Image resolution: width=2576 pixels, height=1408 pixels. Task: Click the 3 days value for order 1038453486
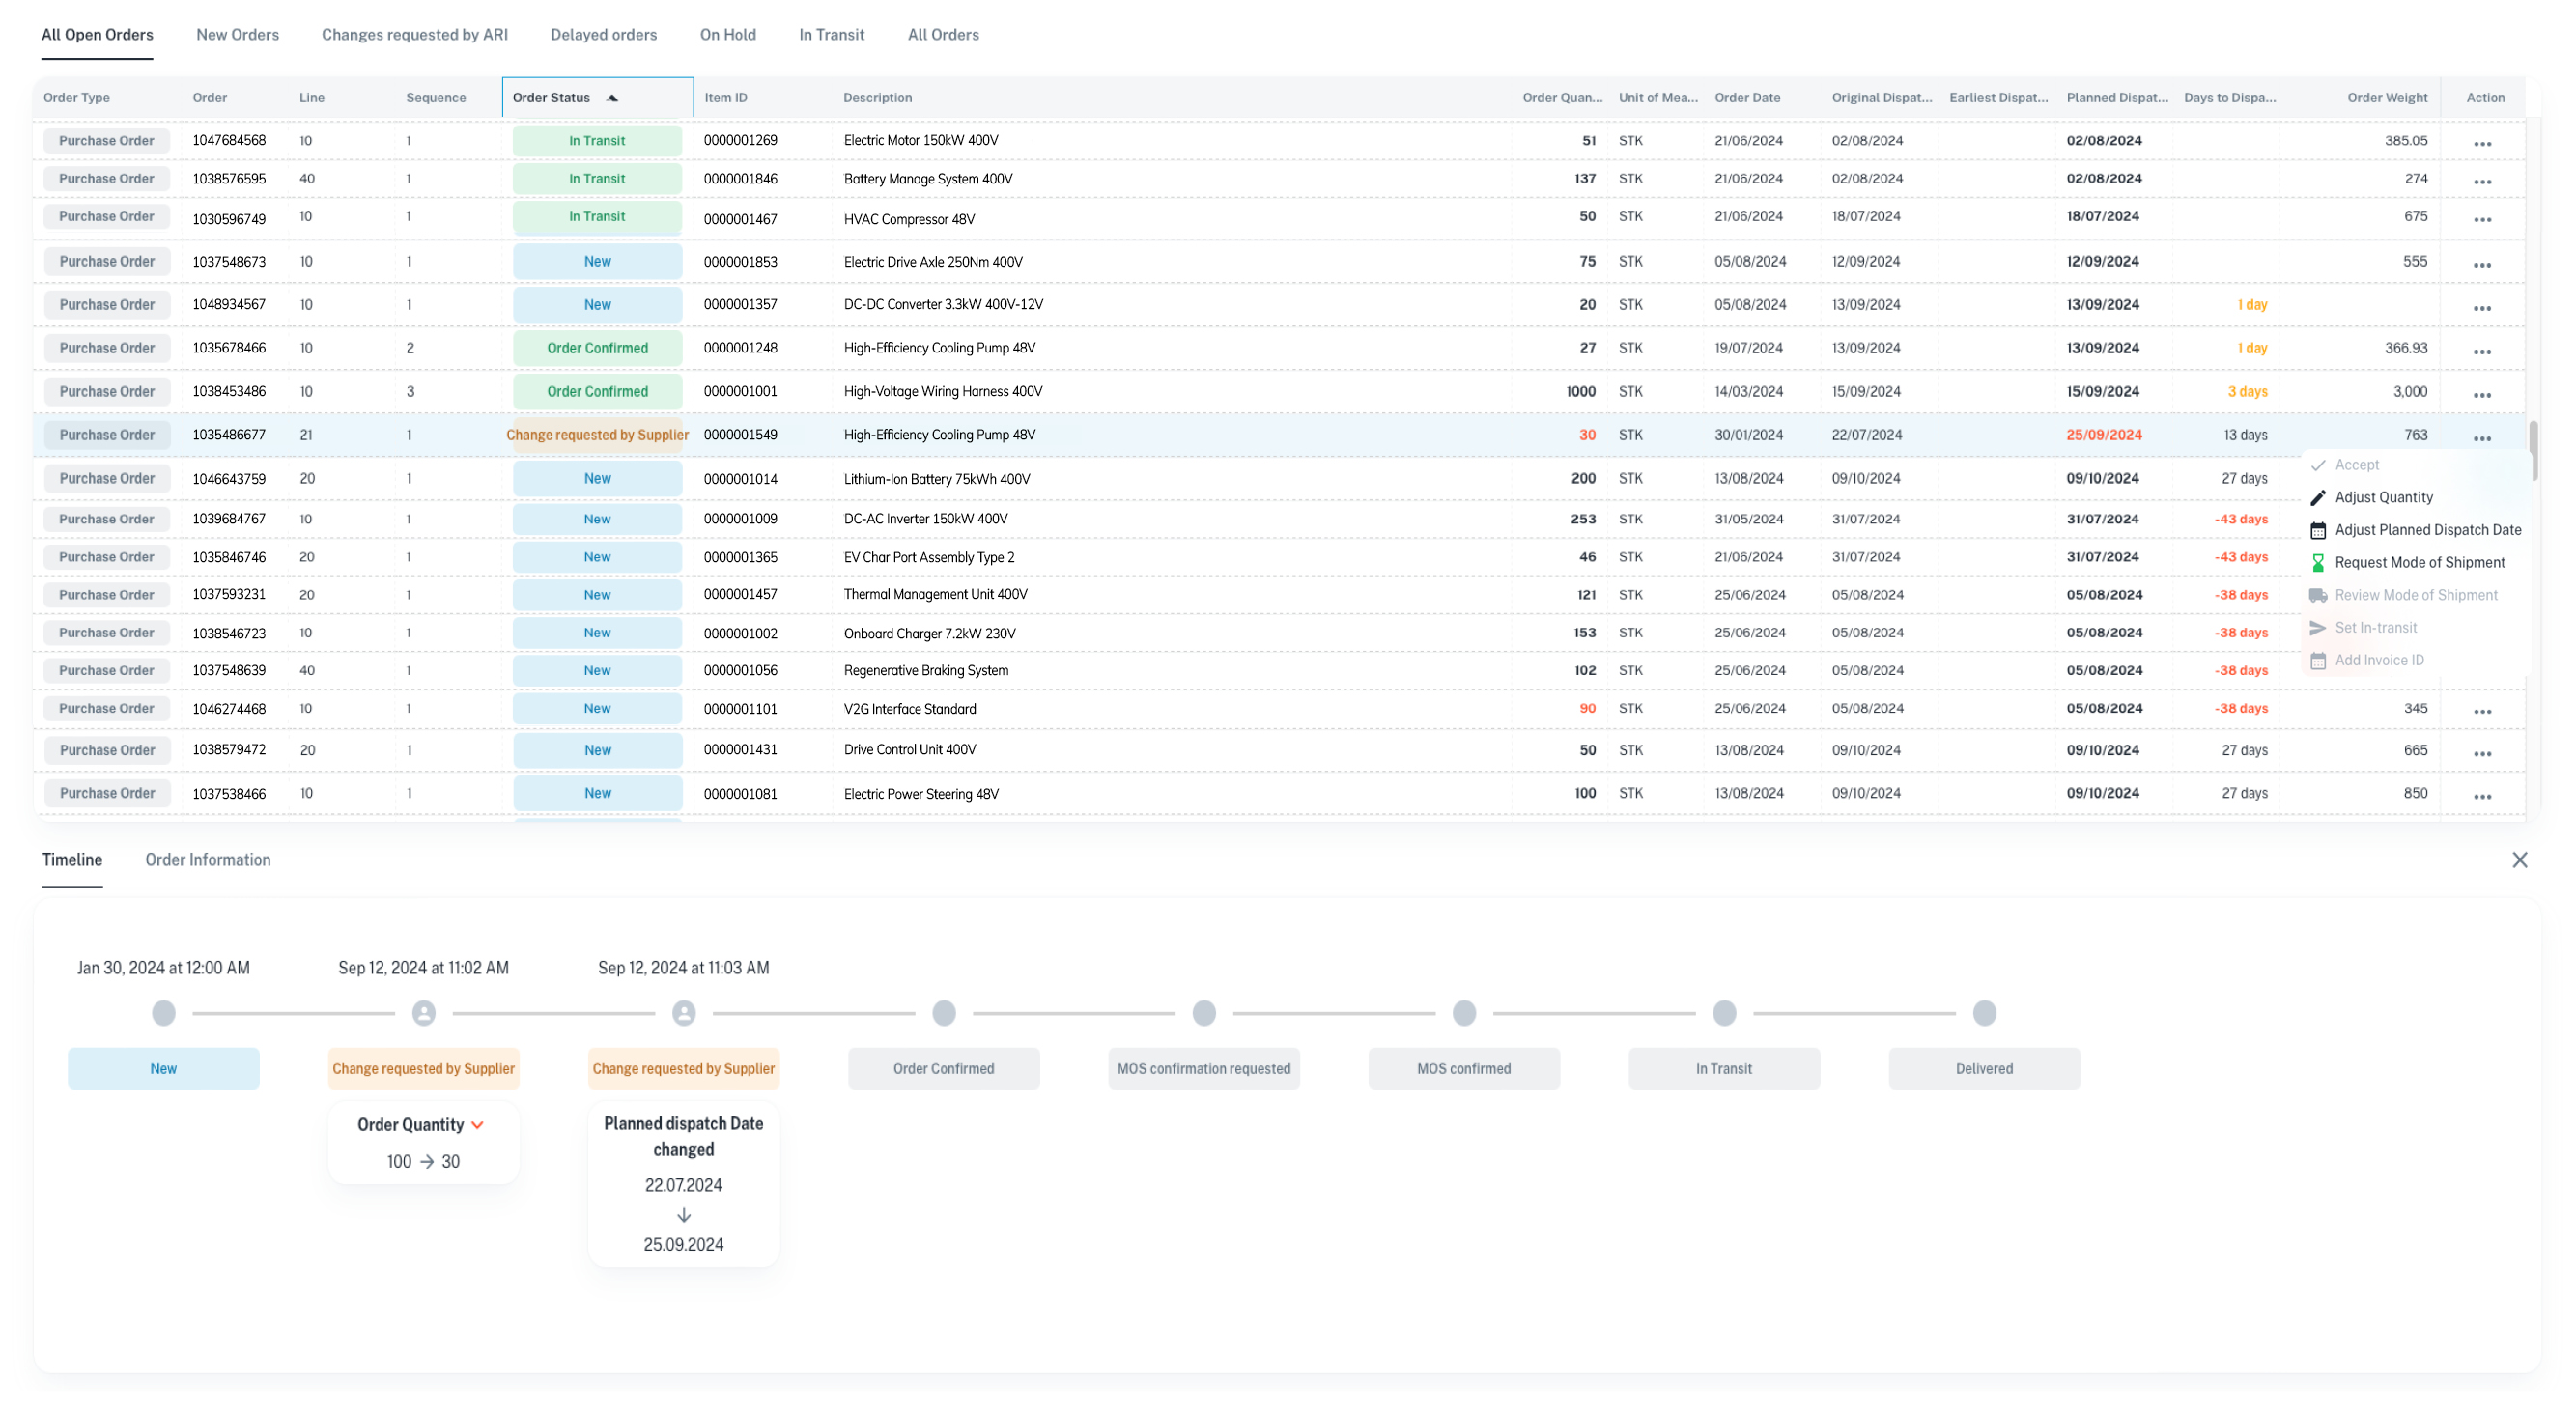2247,391
